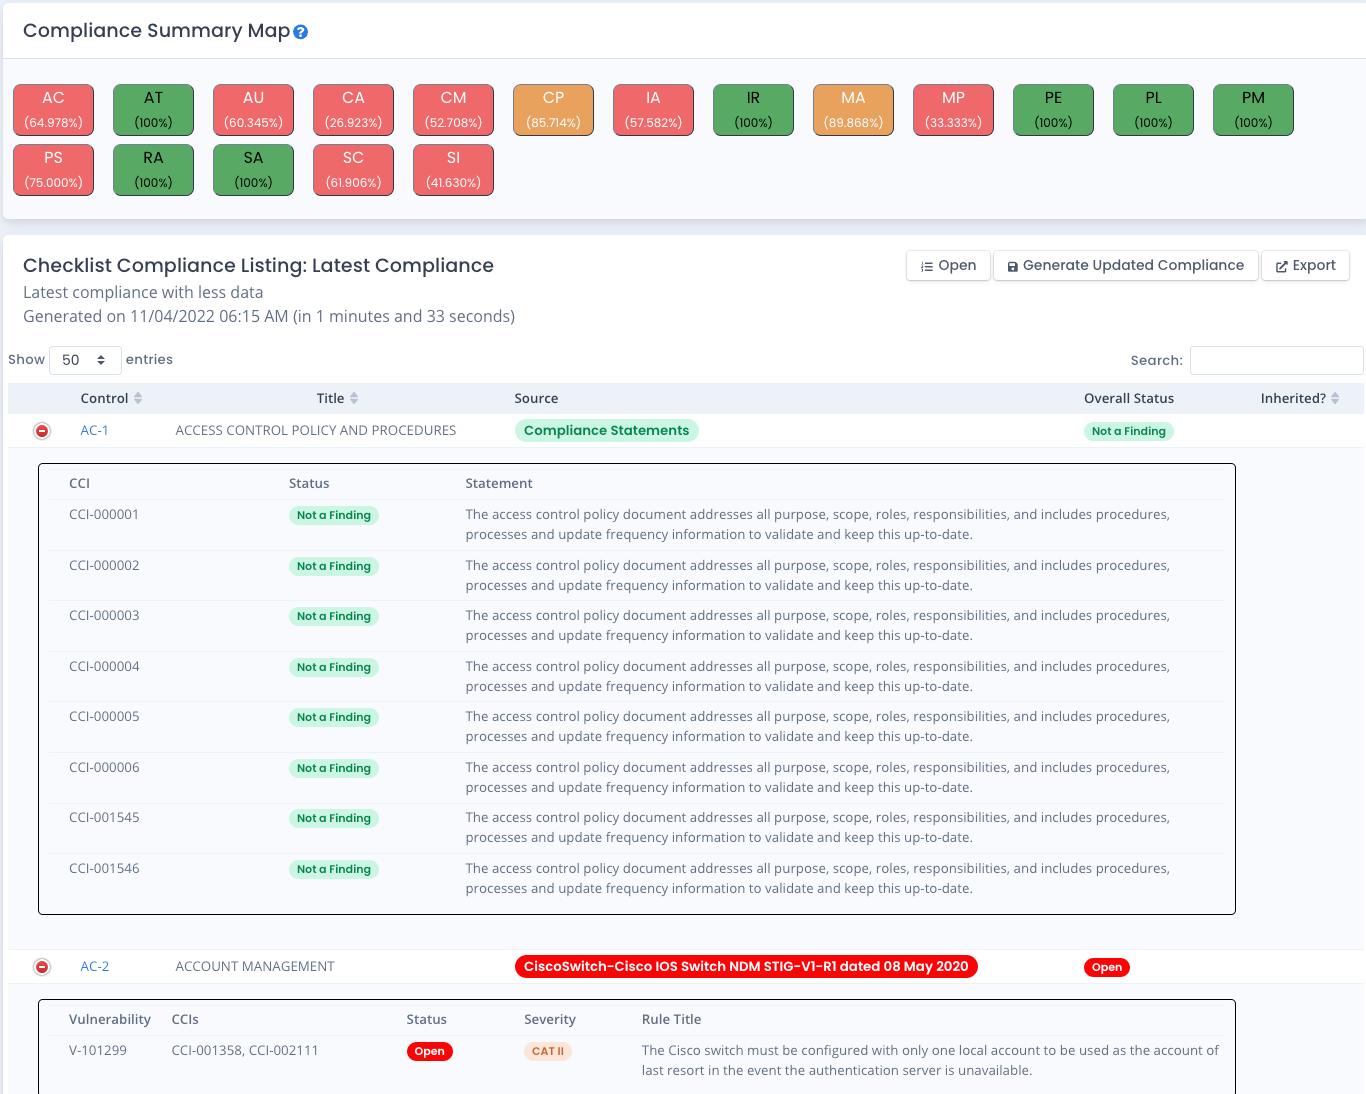Image resolution: width=1366 pixels, height=1094 pixels.
Task: Select the SC family tile
Action: pyautogui.click(x=353, y=170)
